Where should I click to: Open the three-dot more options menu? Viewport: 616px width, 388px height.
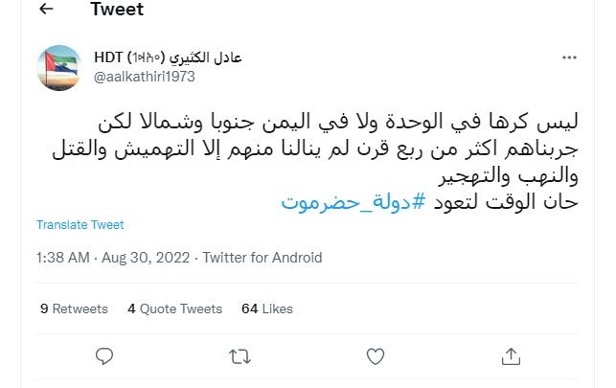569,58
